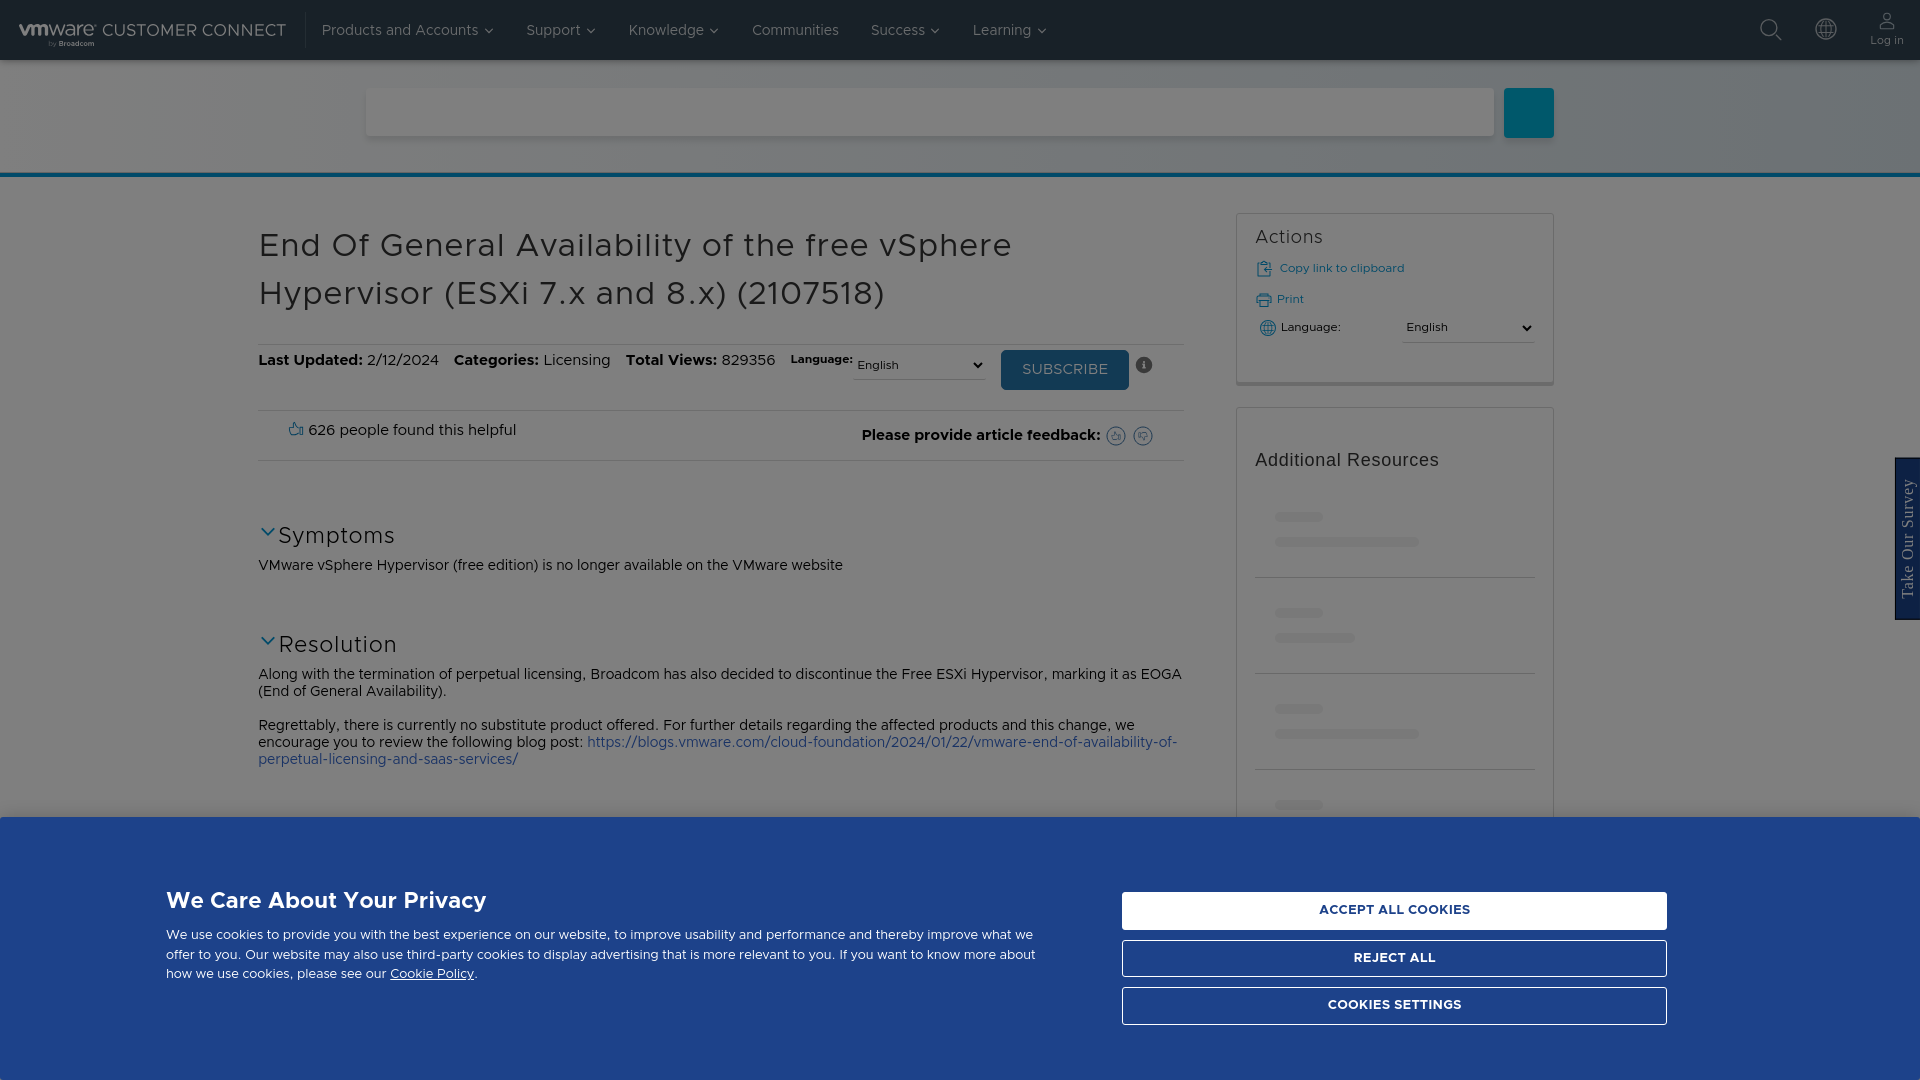Open article Language dropdown next to Subscribe

pyautogui.click(x=920, y=366)
